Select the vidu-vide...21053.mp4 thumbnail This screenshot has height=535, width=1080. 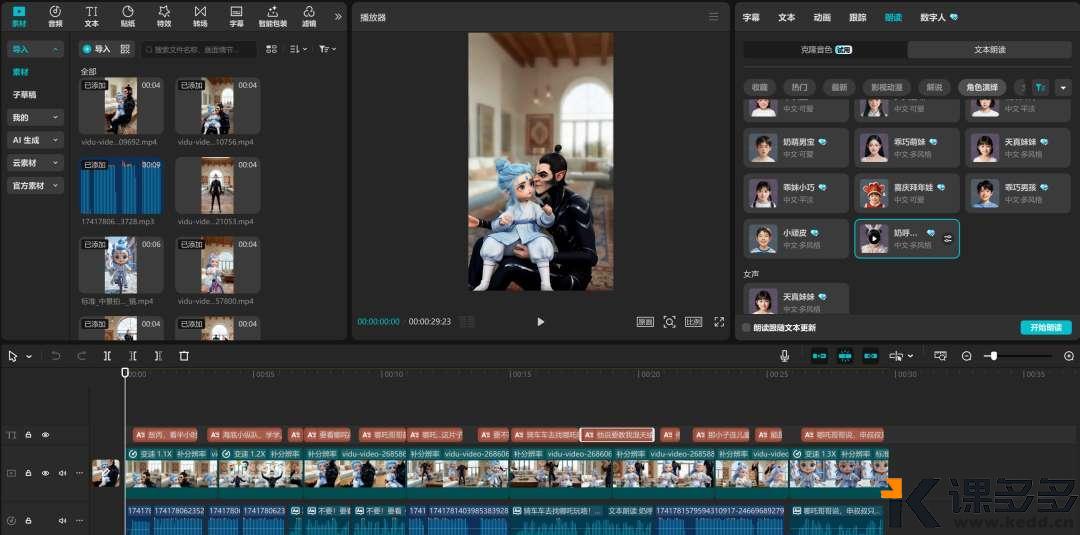tap(218, 186)
